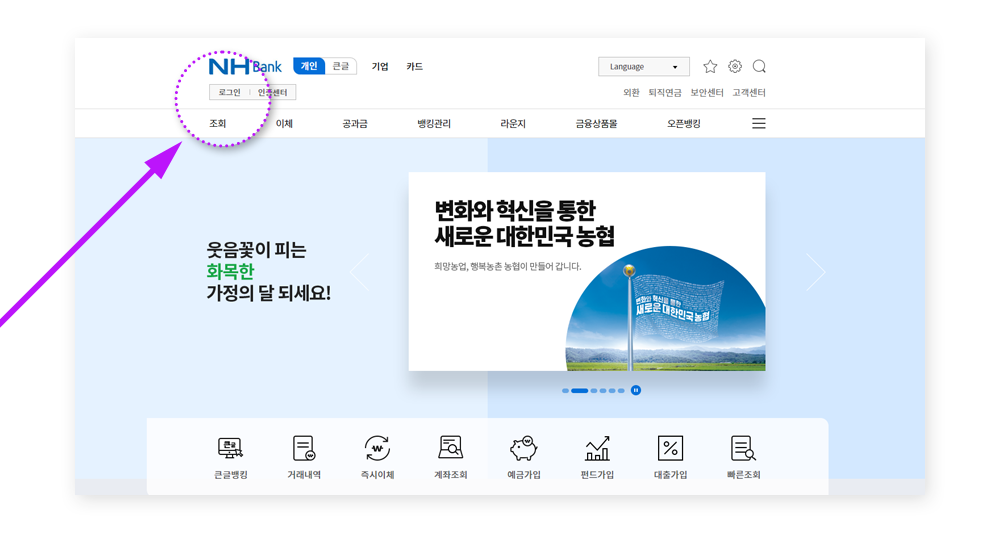Select the first banner slide dot
The height and width of the screenshot is (540, 1000).
pyautogui.click(x=565, y=391)
